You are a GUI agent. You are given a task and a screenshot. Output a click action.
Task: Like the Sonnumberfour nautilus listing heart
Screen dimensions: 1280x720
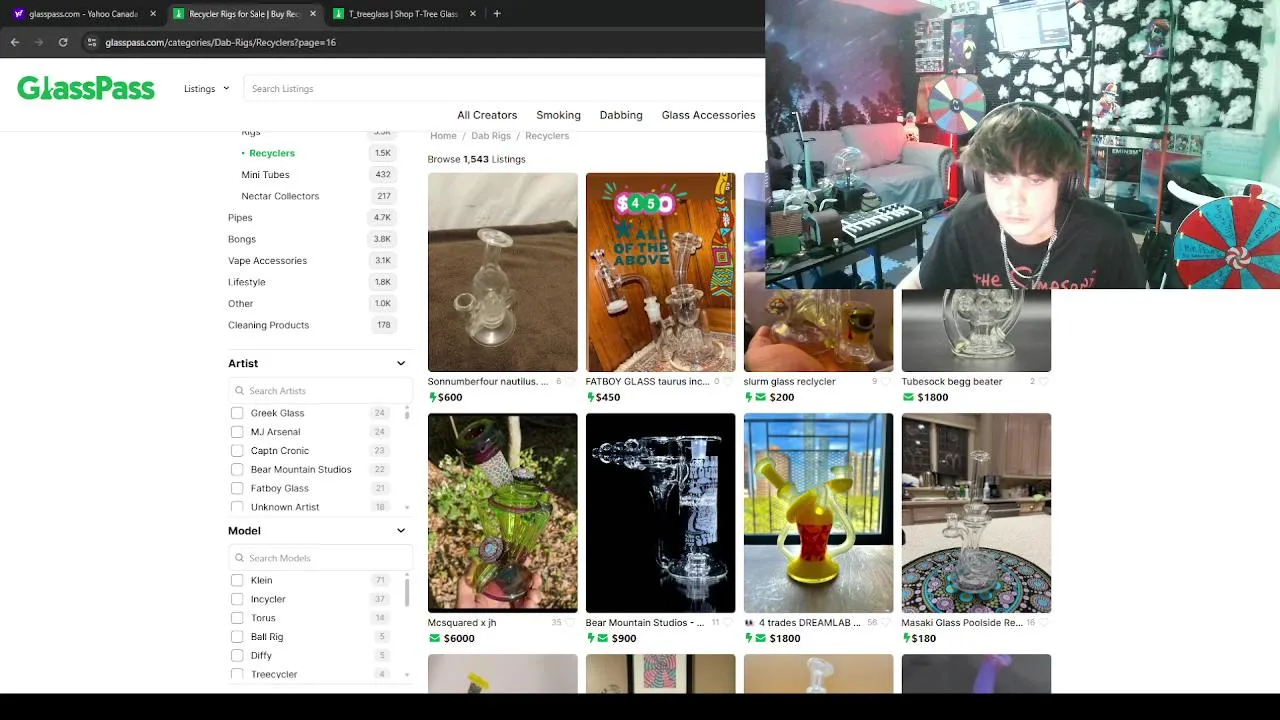571,382
